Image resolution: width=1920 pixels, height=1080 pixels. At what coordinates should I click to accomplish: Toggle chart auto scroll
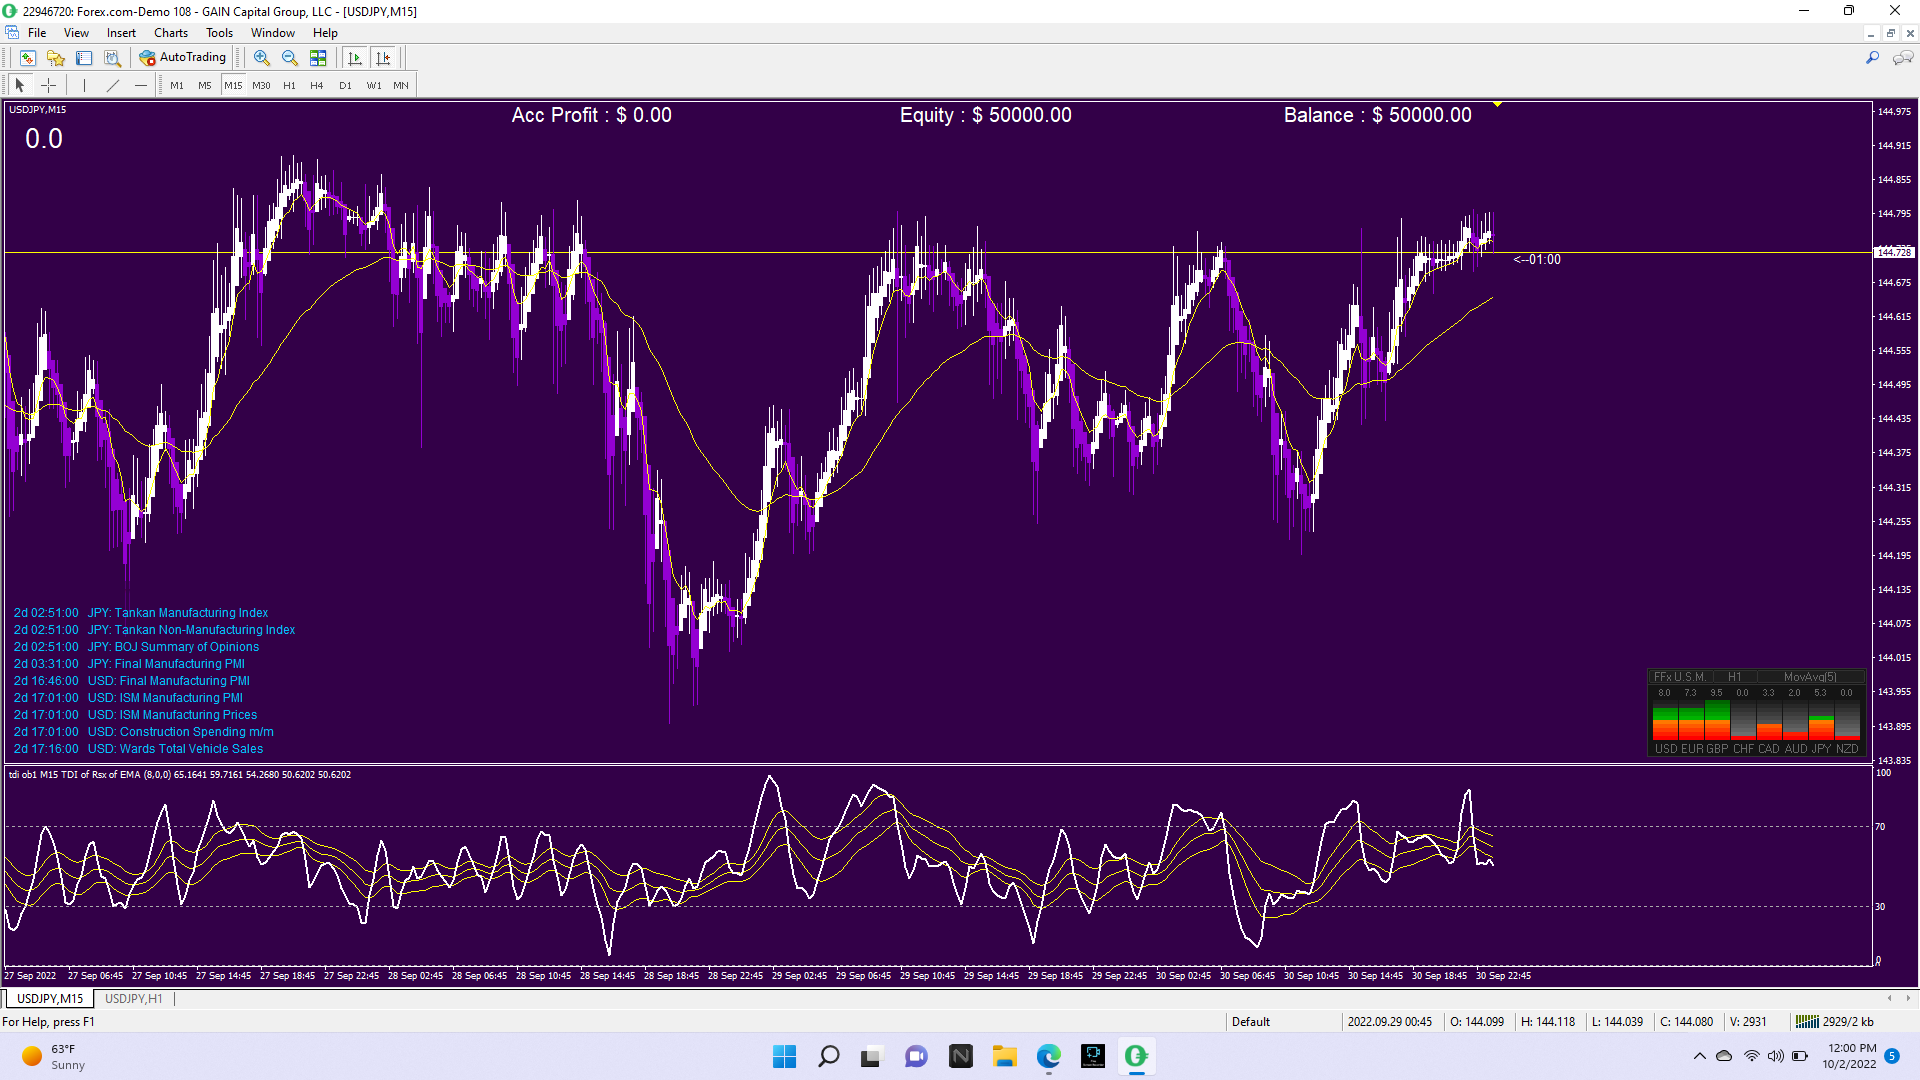point(355,58)
